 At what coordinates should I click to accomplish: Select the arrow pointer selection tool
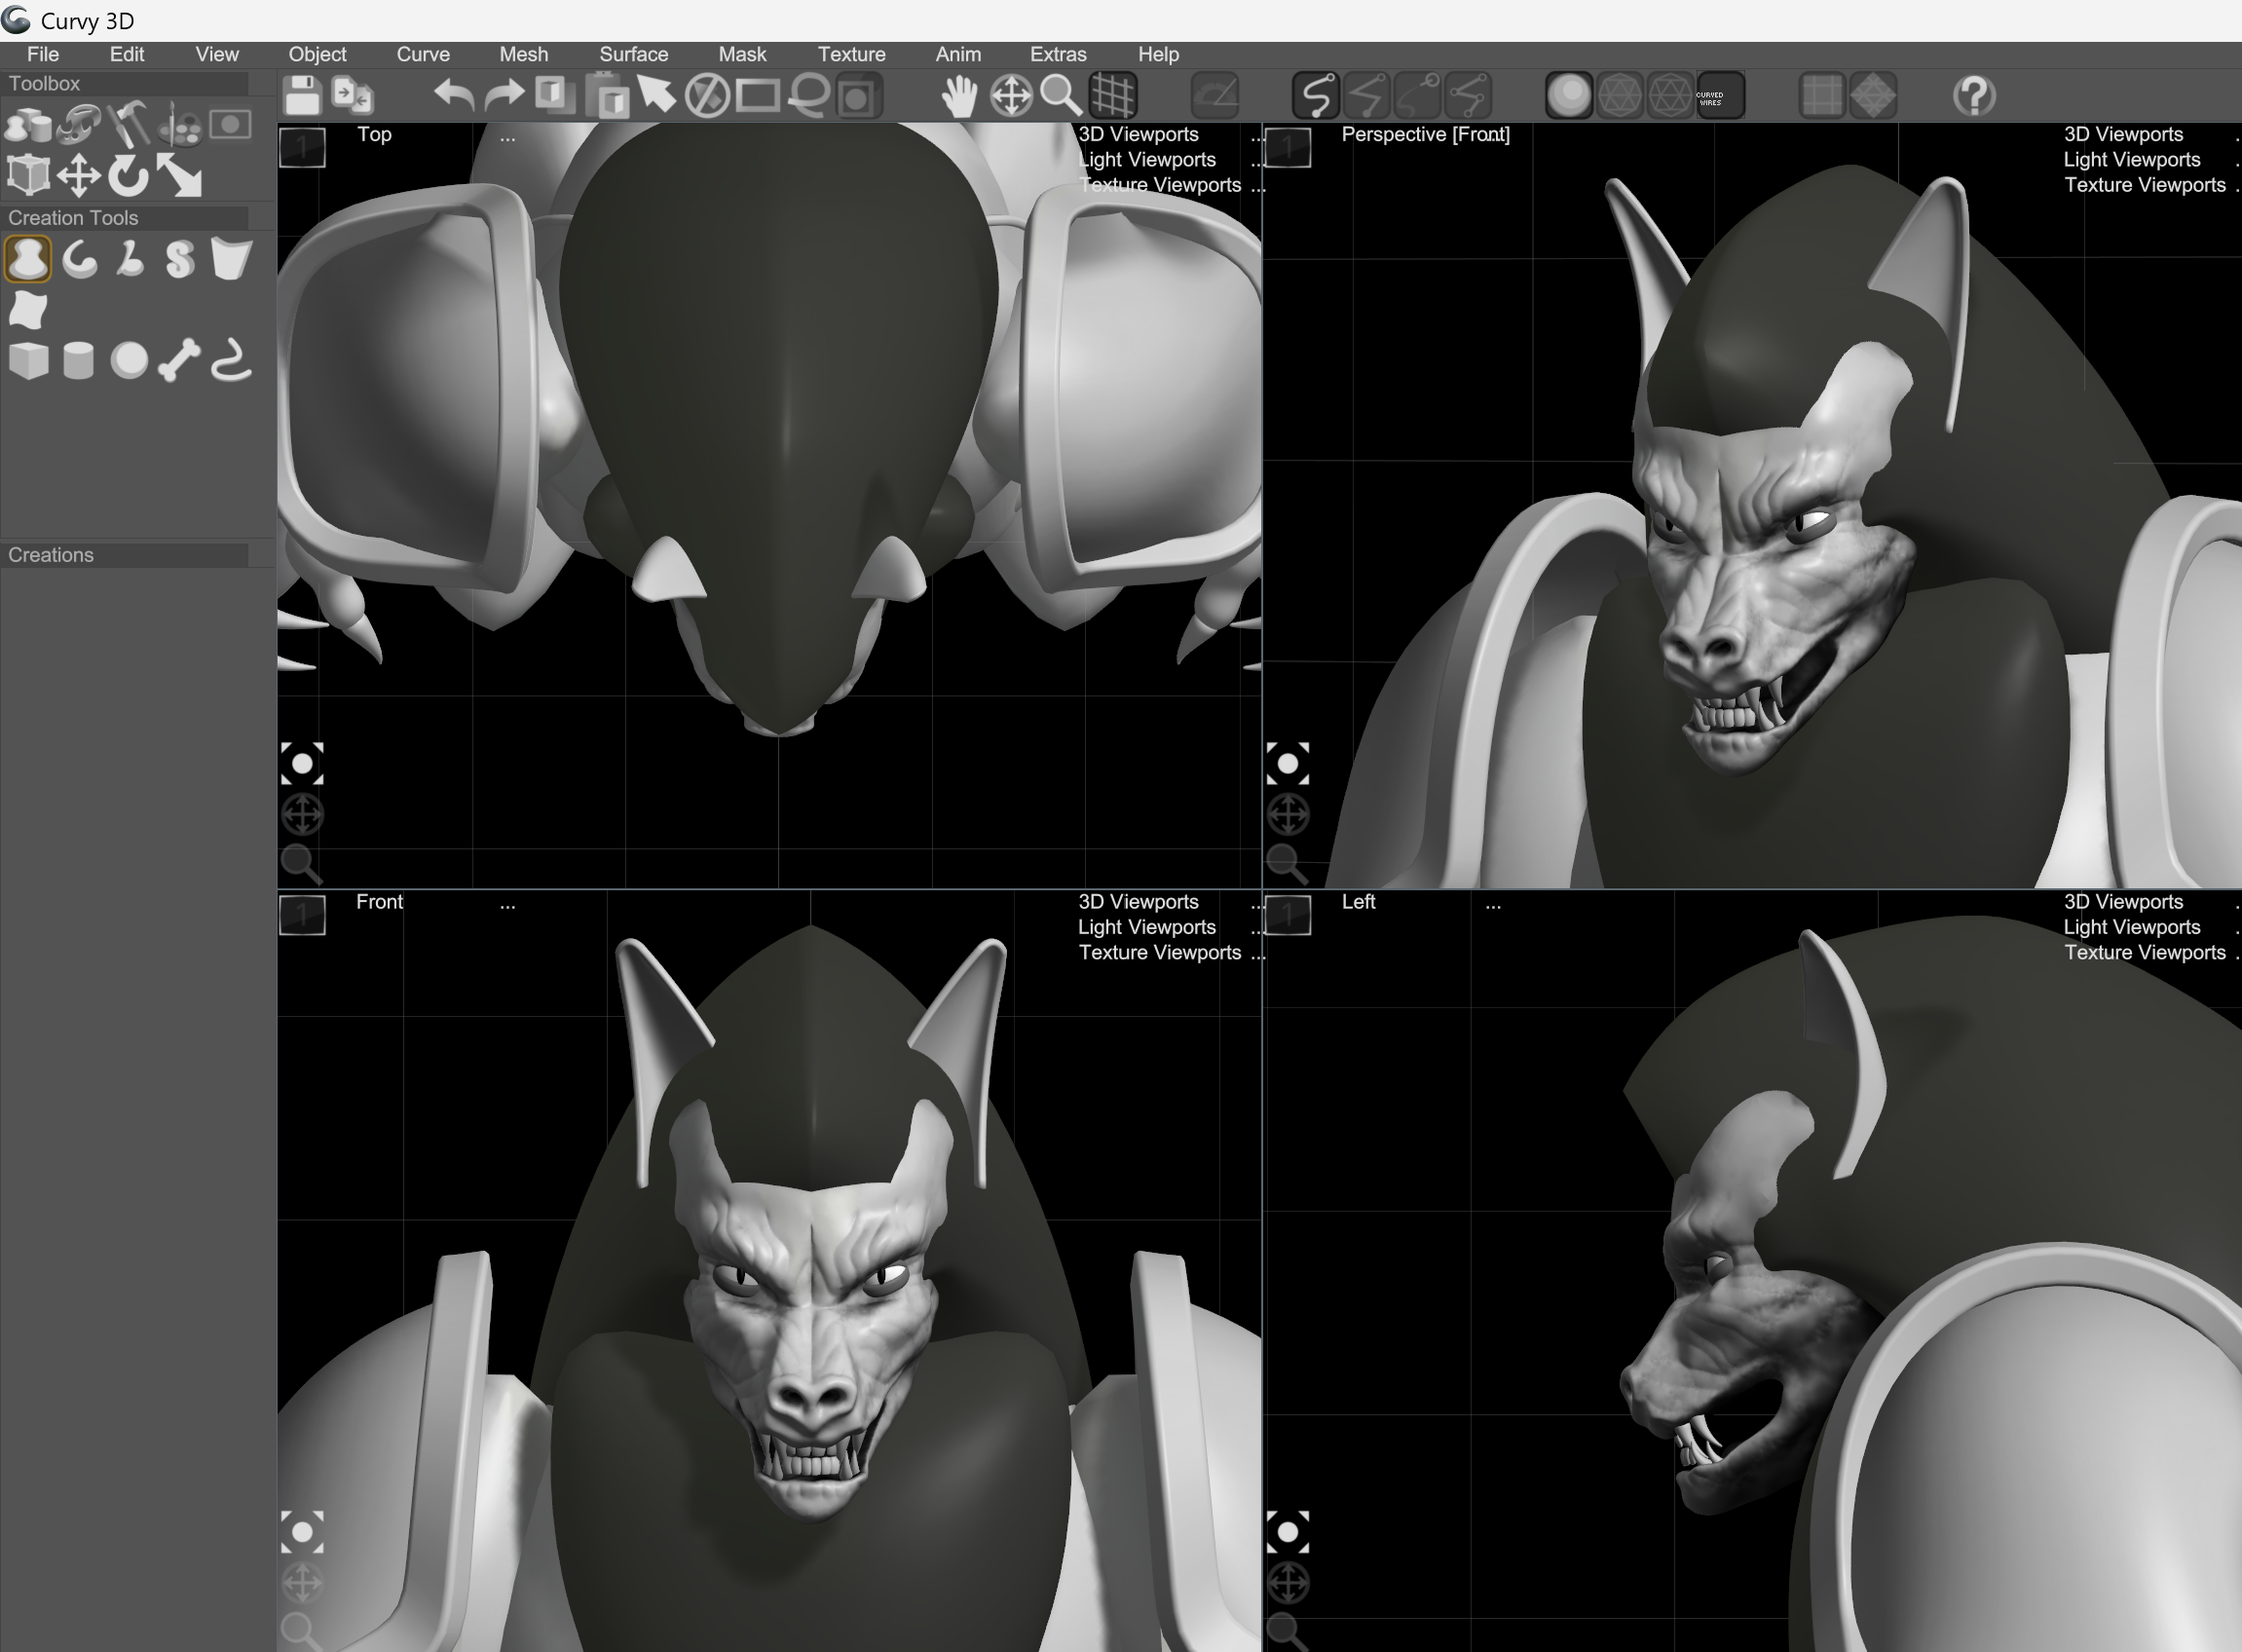657,96
